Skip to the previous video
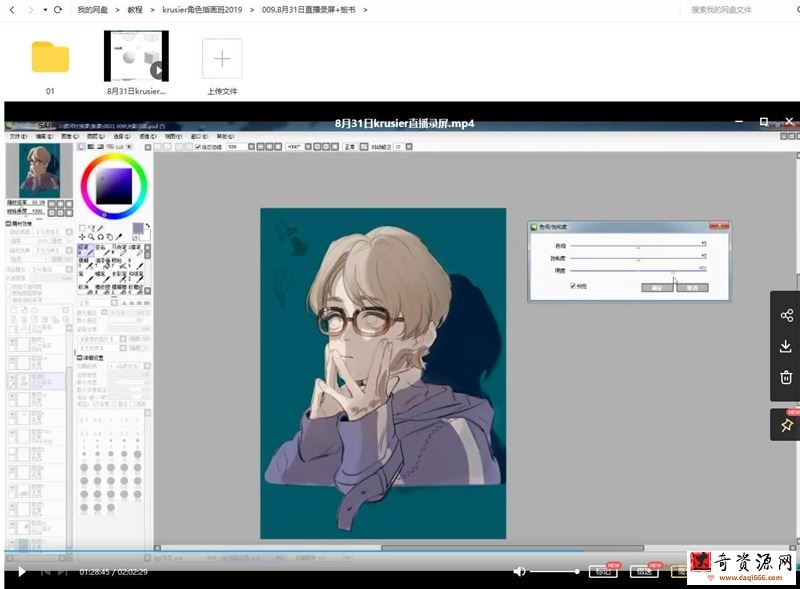800x589 pixels. coord(45,572)
